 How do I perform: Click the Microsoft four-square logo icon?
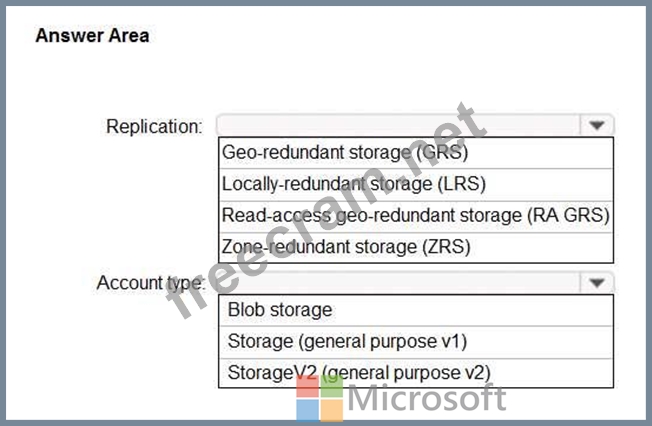pyautogui.click(x=320, y=398)
